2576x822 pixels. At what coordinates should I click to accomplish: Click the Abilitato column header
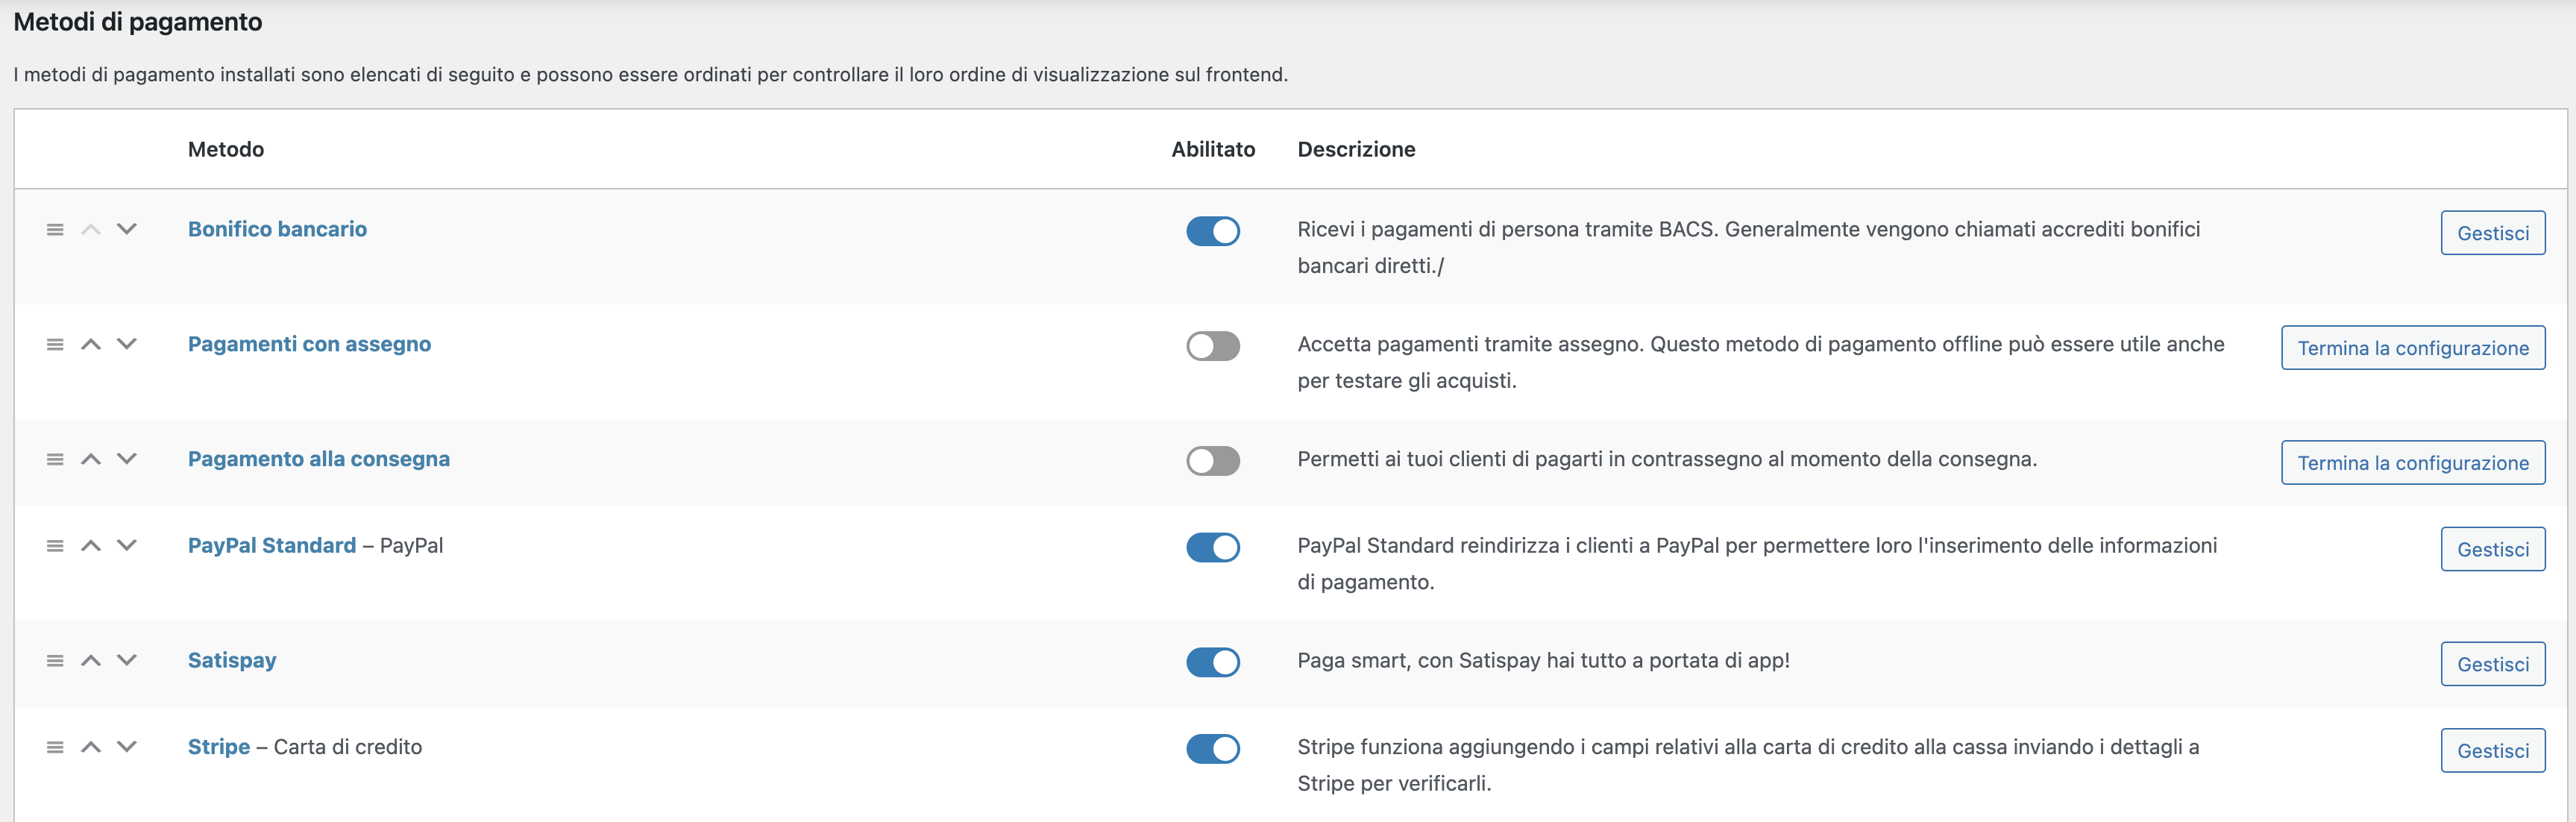(1213, 149)
